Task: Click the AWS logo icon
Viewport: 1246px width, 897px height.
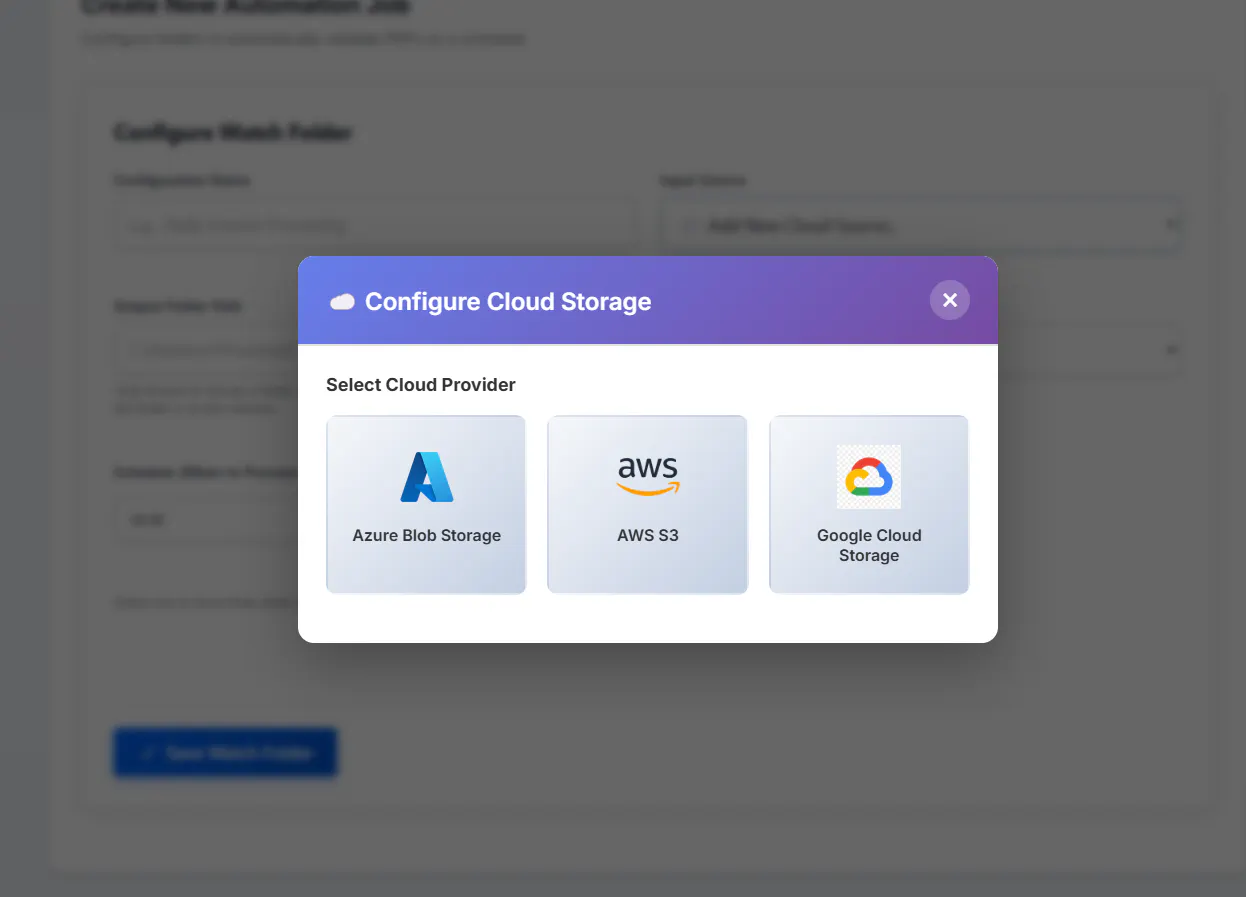Action: (648, 477)
